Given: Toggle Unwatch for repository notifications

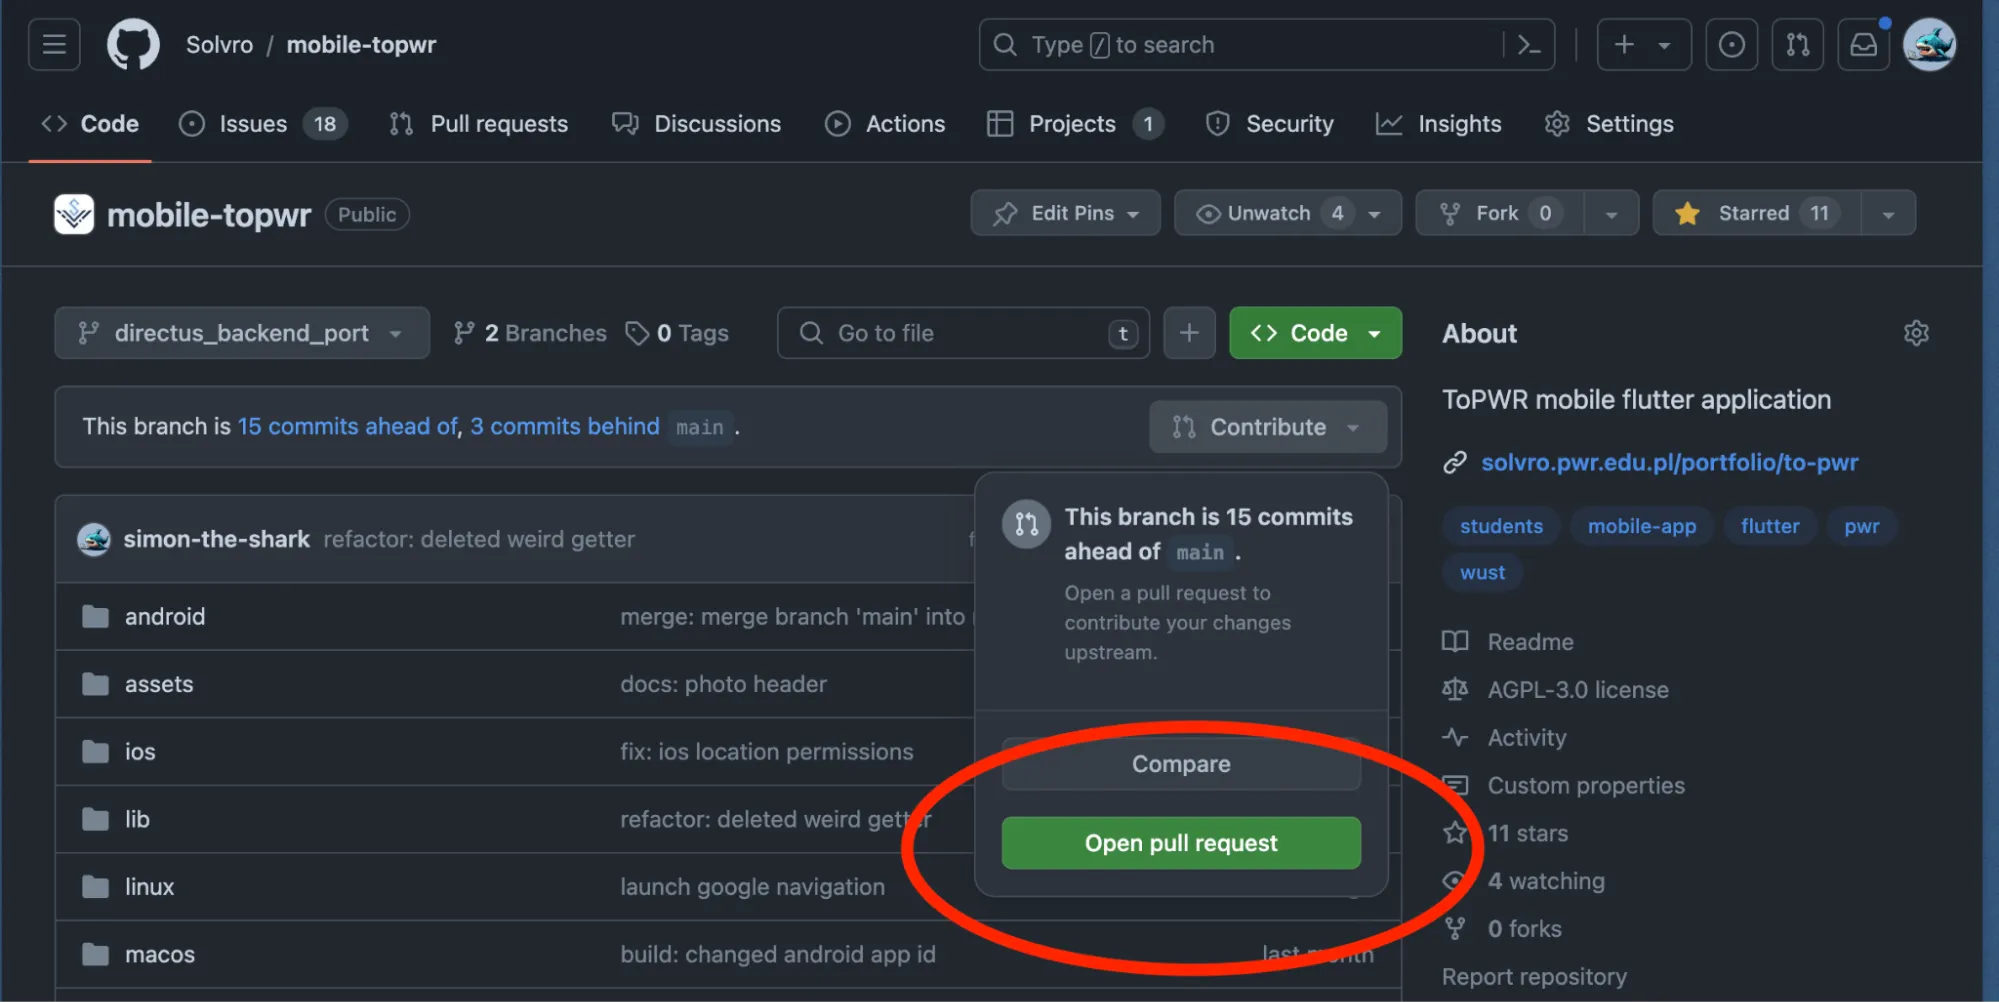Looking at the screenshot, I should point(1268,213).
